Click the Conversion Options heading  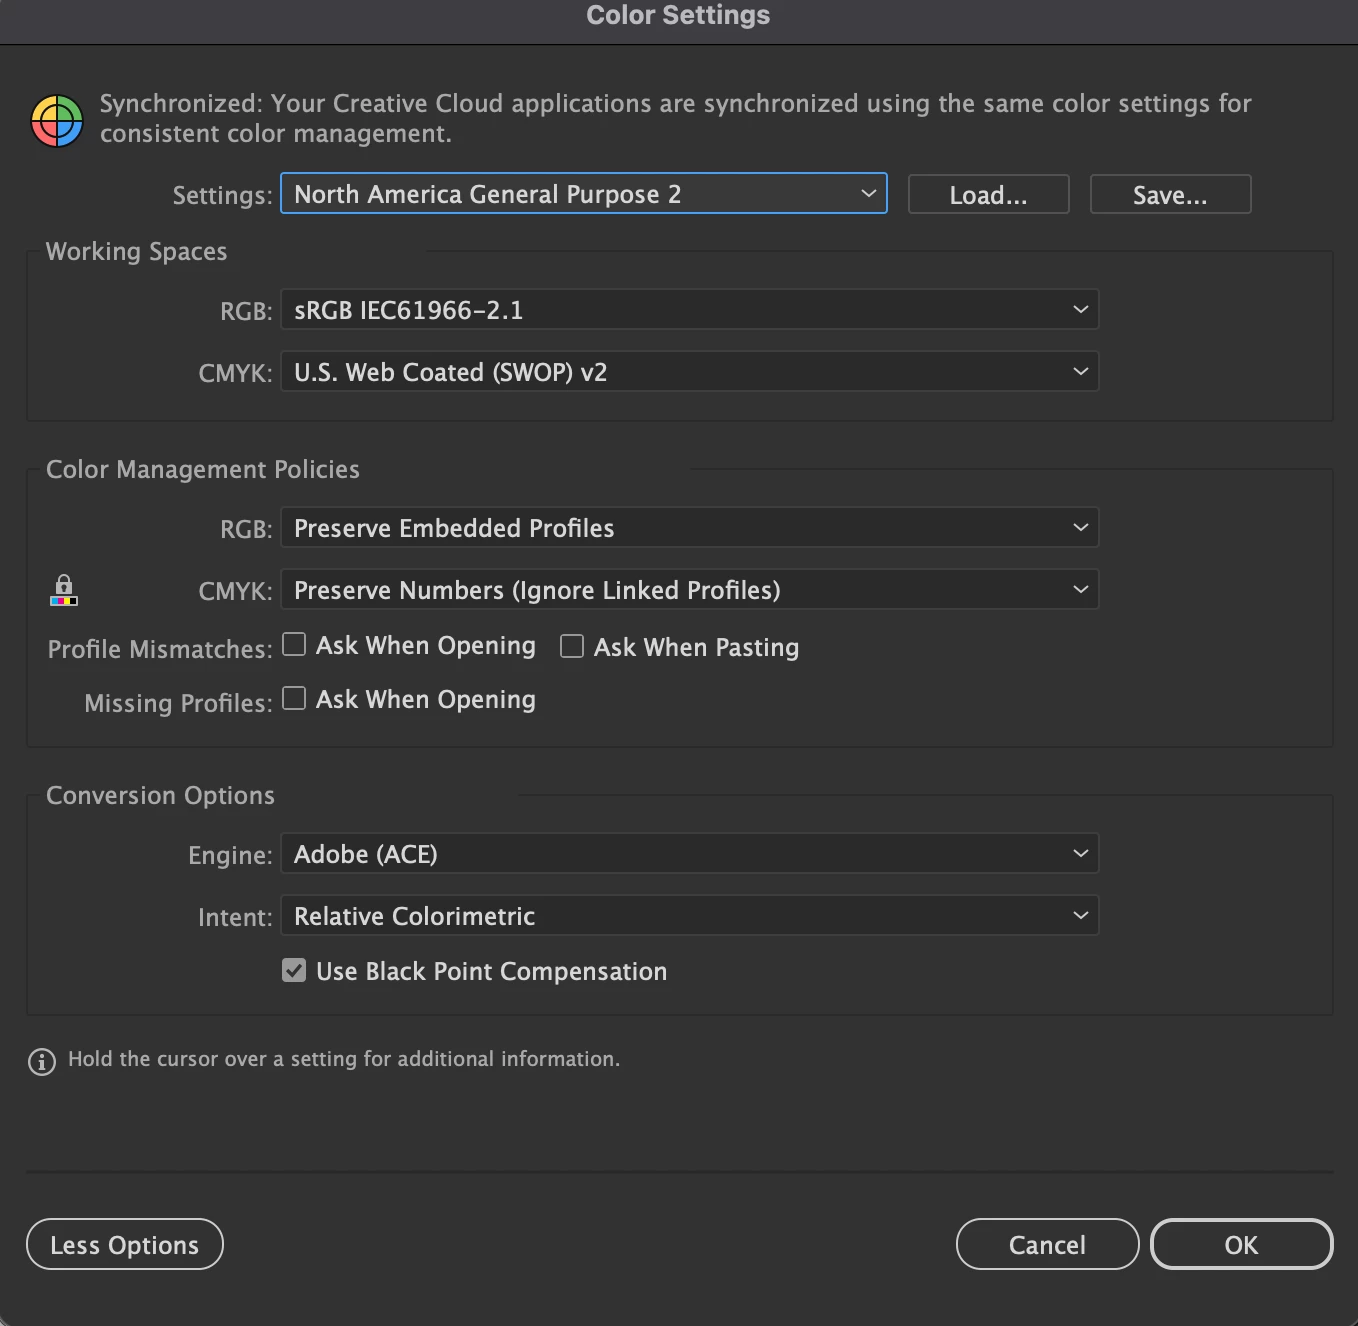click(161, 795)
